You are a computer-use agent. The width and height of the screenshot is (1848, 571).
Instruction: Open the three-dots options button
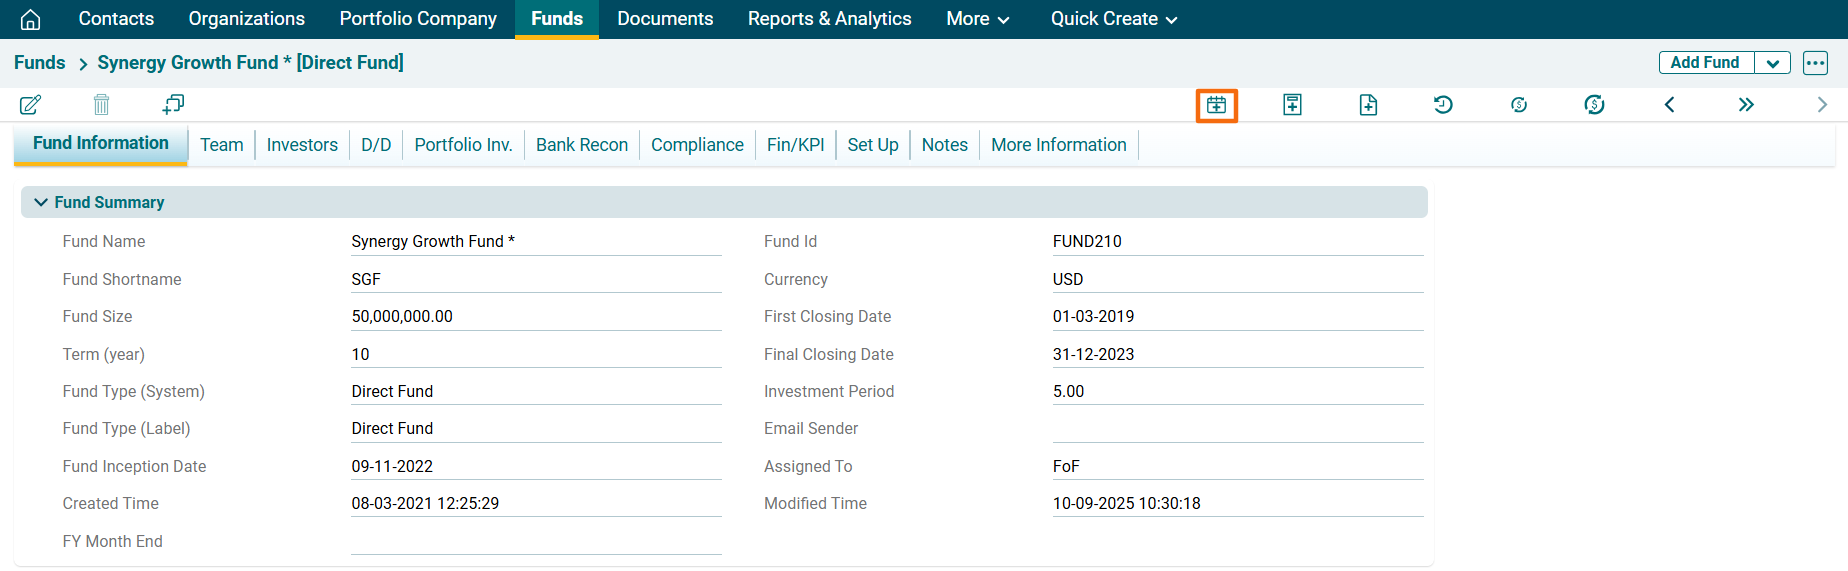[x=1815, y=63]
